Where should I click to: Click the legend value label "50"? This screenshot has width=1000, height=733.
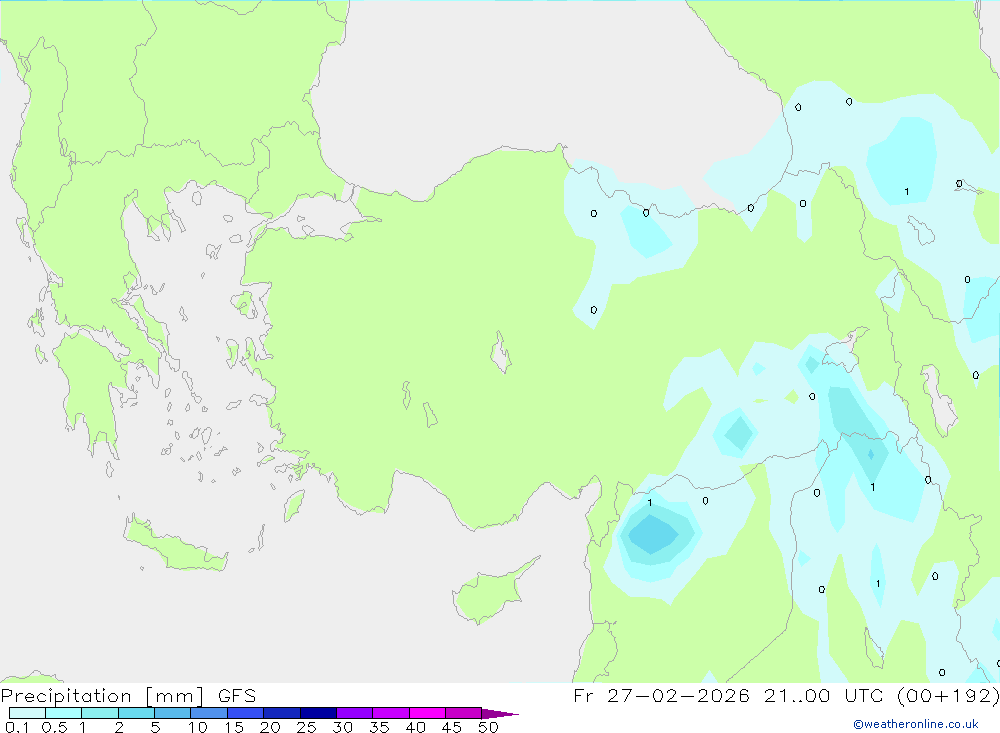pyautogui.click(x=488, y=727)
